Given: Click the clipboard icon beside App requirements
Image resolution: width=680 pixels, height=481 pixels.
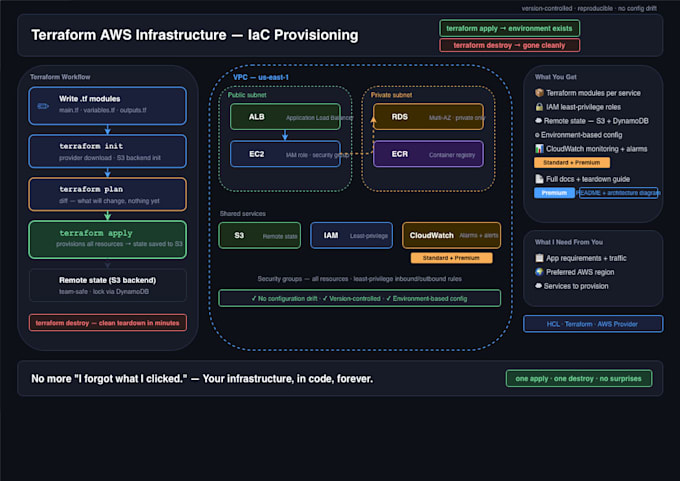Looking at the screenshot, I should coord(539,258).
